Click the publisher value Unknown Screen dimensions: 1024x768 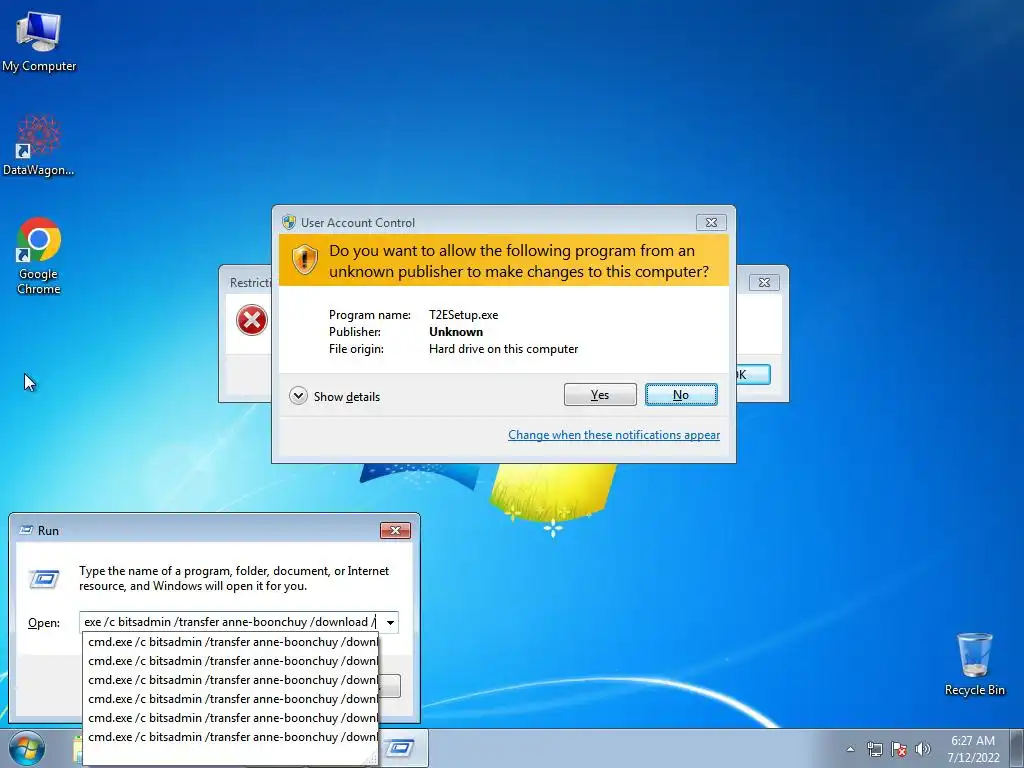pos(456,332)
